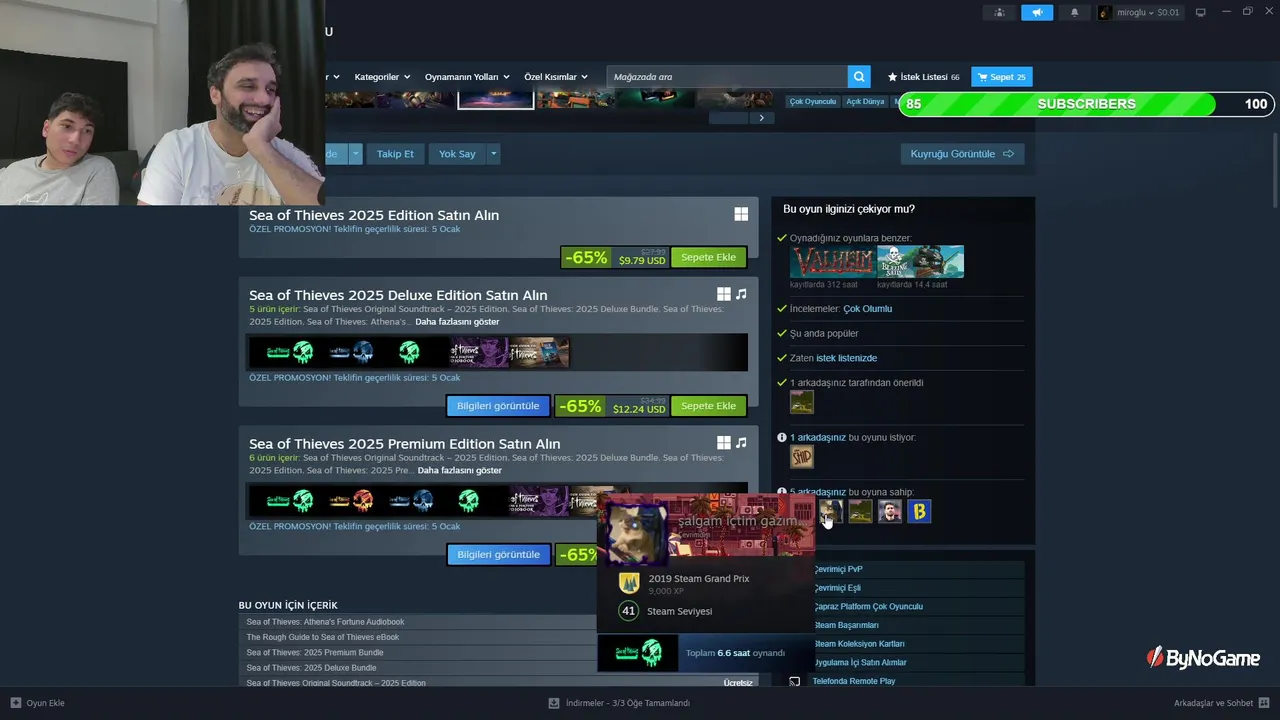The width and height of the screenshot is (1280, 720).
Task: Click the yellow B friend avatar
Action: click(919, 512)
